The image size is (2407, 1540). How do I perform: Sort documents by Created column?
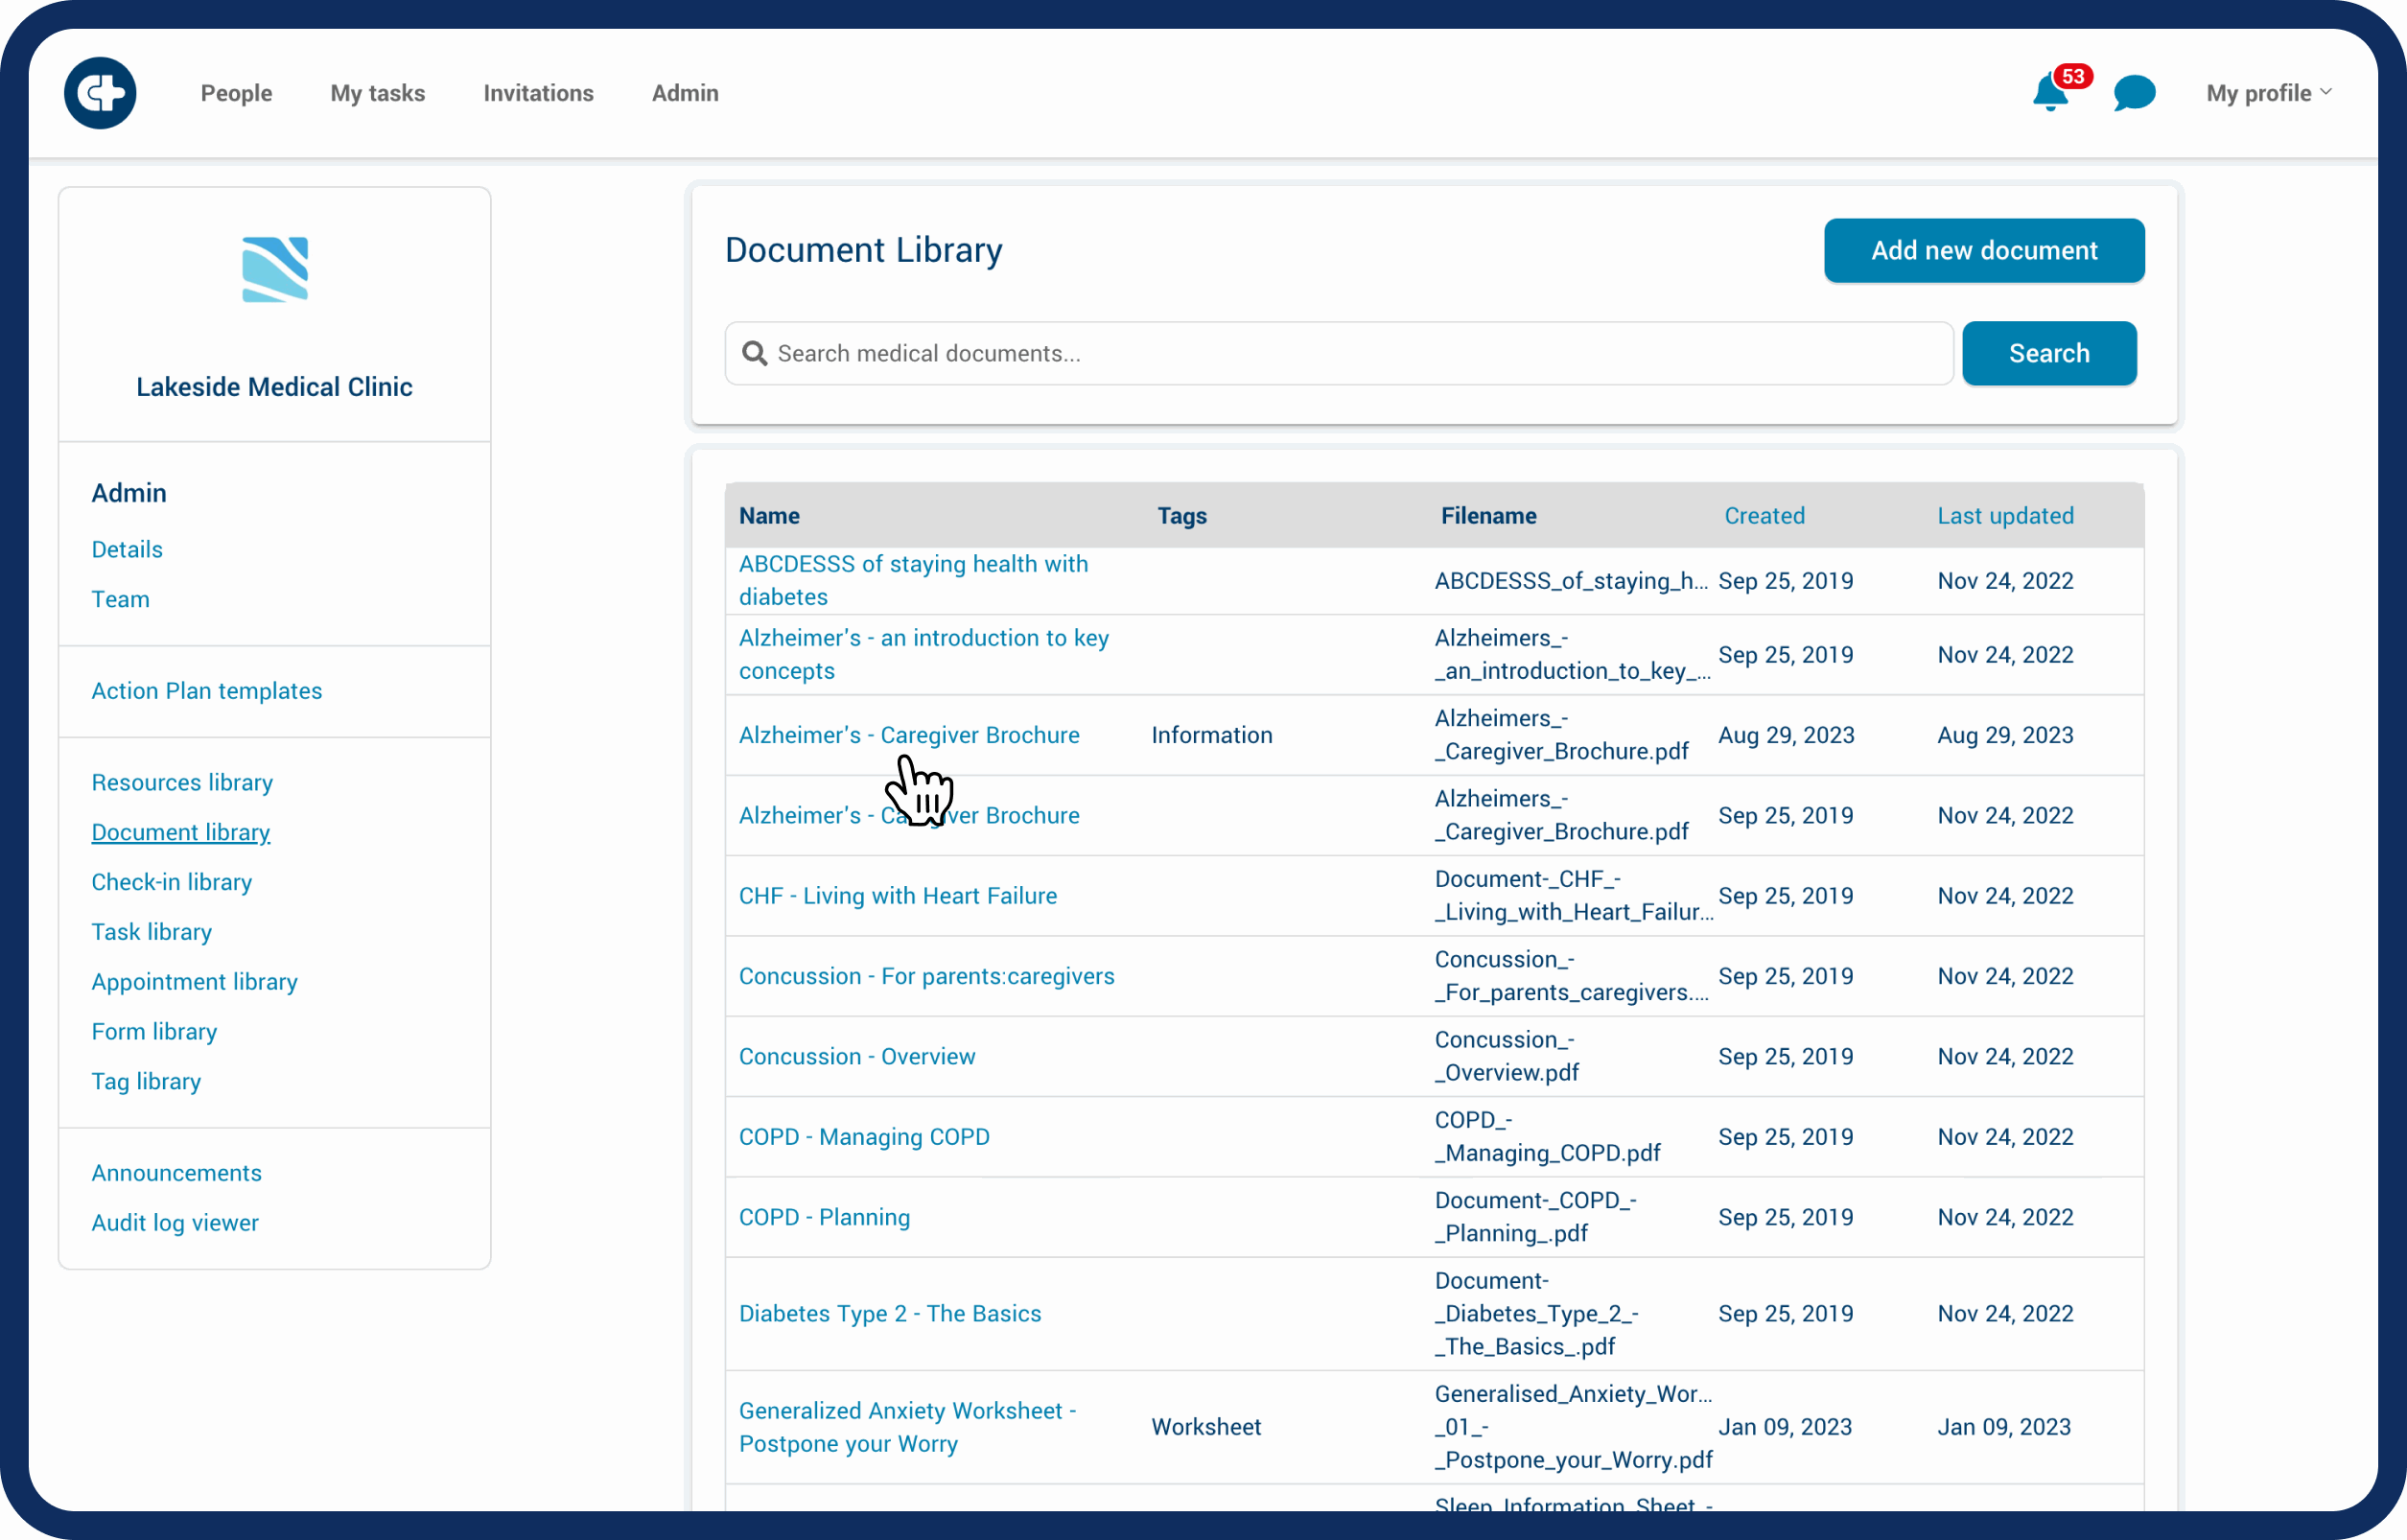coord(1764,516)
